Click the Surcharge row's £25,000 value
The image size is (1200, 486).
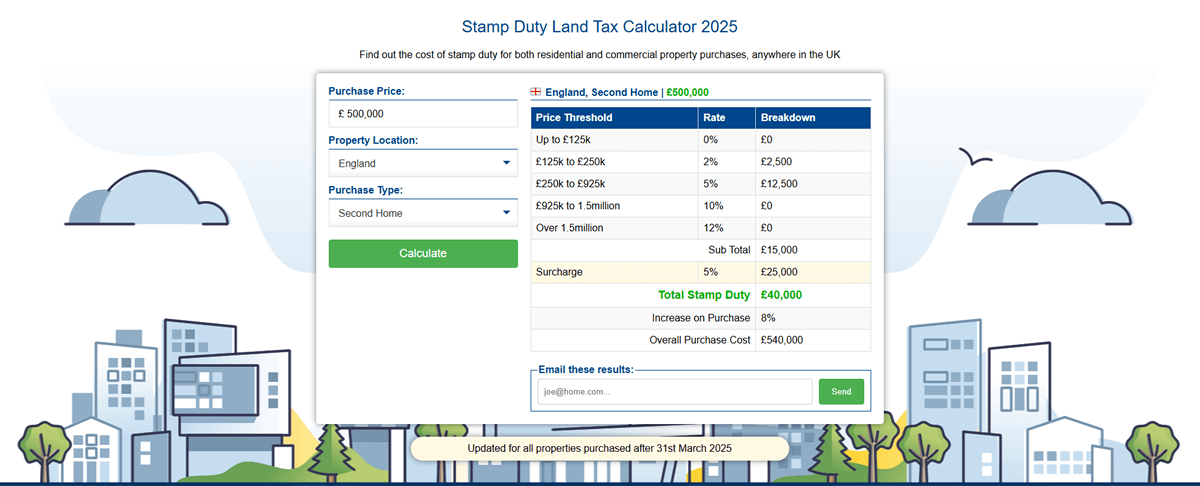[x=779, y=272]
